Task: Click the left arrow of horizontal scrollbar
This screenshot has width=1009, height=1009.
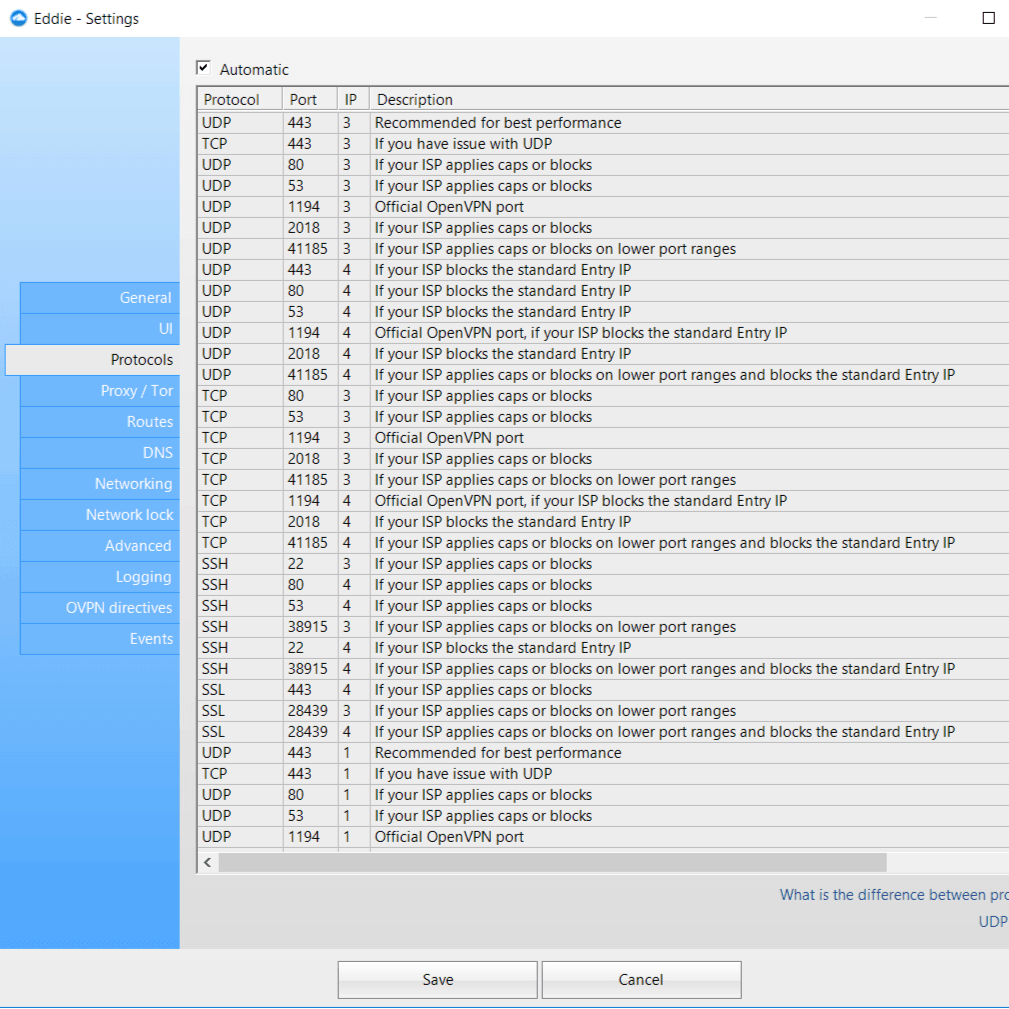Action: [x=207, y=862]
